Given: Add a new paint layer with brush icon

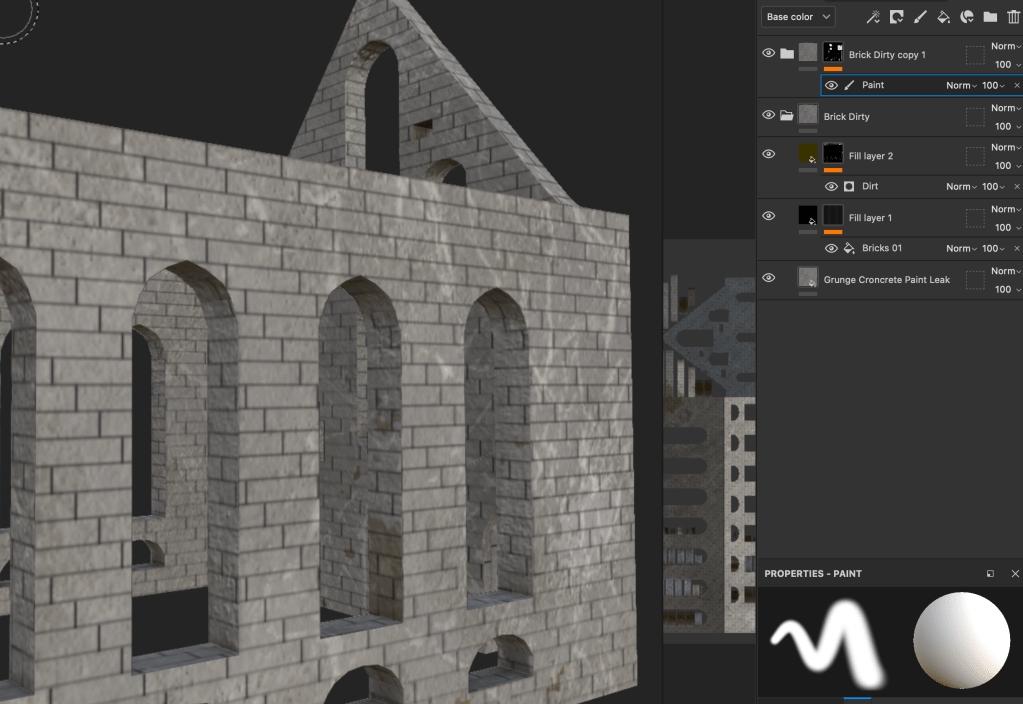Looking at the screenshot, I should click(x=920, y=17).
